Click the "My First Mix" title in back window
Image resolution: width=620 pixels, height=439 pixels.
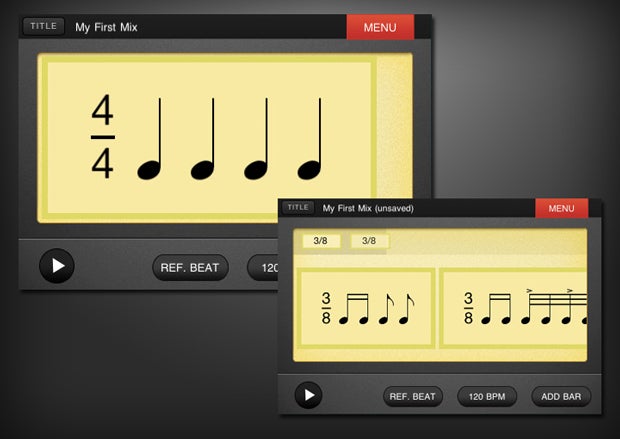pyautogui.click(x=106, y=27)
